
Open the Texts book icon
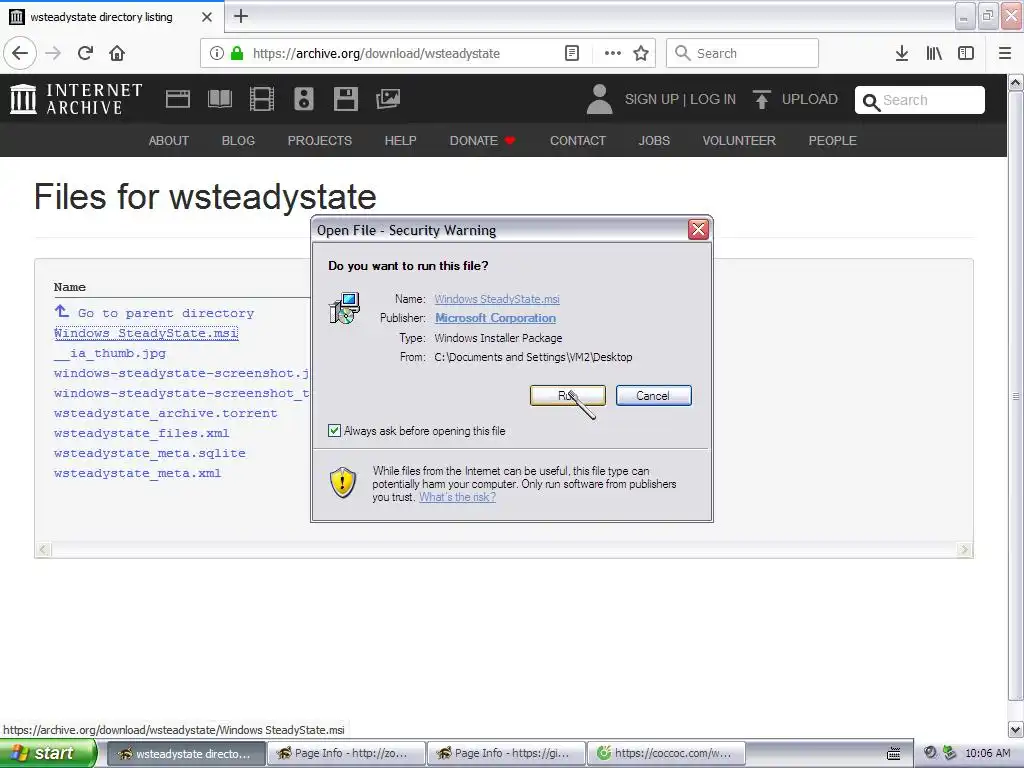219,99
